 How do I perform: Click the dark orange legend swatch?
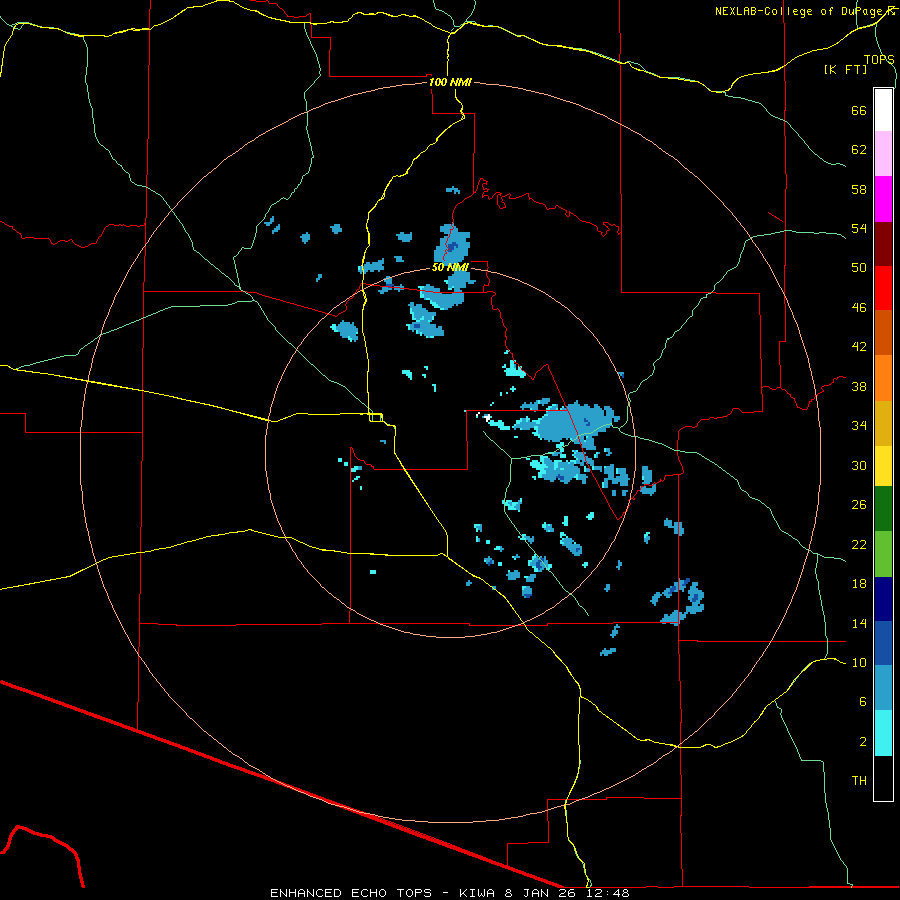[883, 333]
